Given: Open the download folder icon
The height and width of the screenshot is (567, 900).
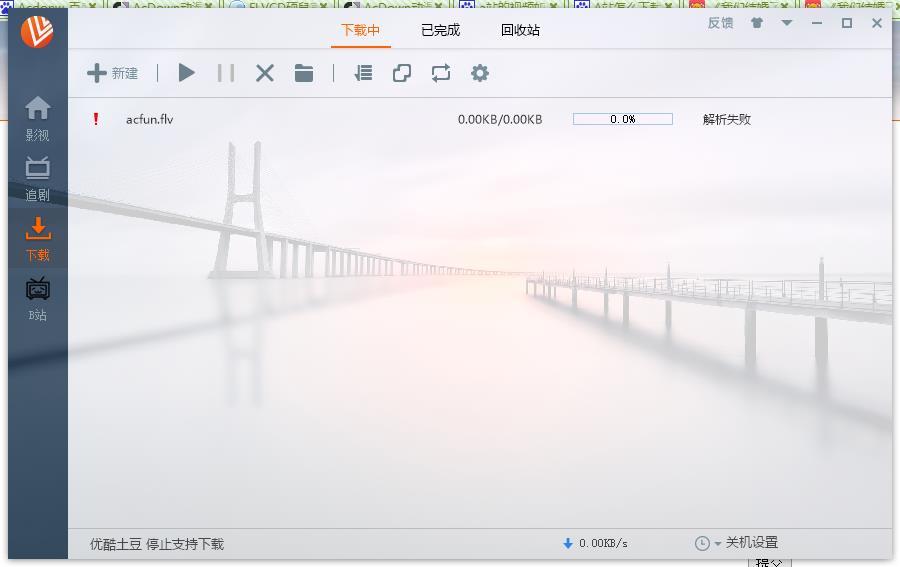Looking at the screenshot, I should point(304,73).
